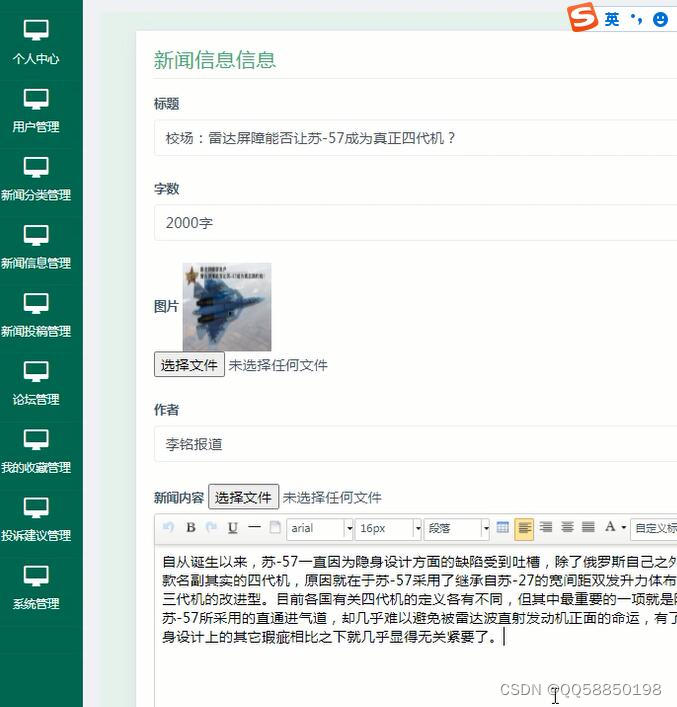Click the text 未选择任何文件 below the image

(278, 365)
